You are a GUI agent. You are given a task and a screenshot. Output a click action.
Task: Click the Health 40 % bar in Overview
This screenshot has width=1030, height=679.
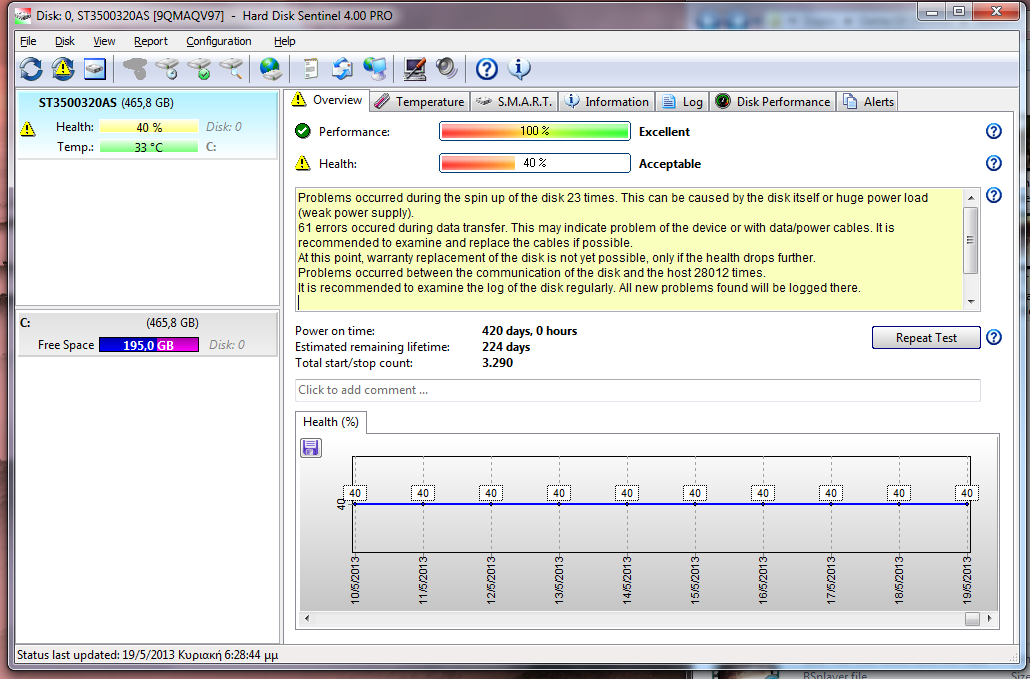pos(535,163)
